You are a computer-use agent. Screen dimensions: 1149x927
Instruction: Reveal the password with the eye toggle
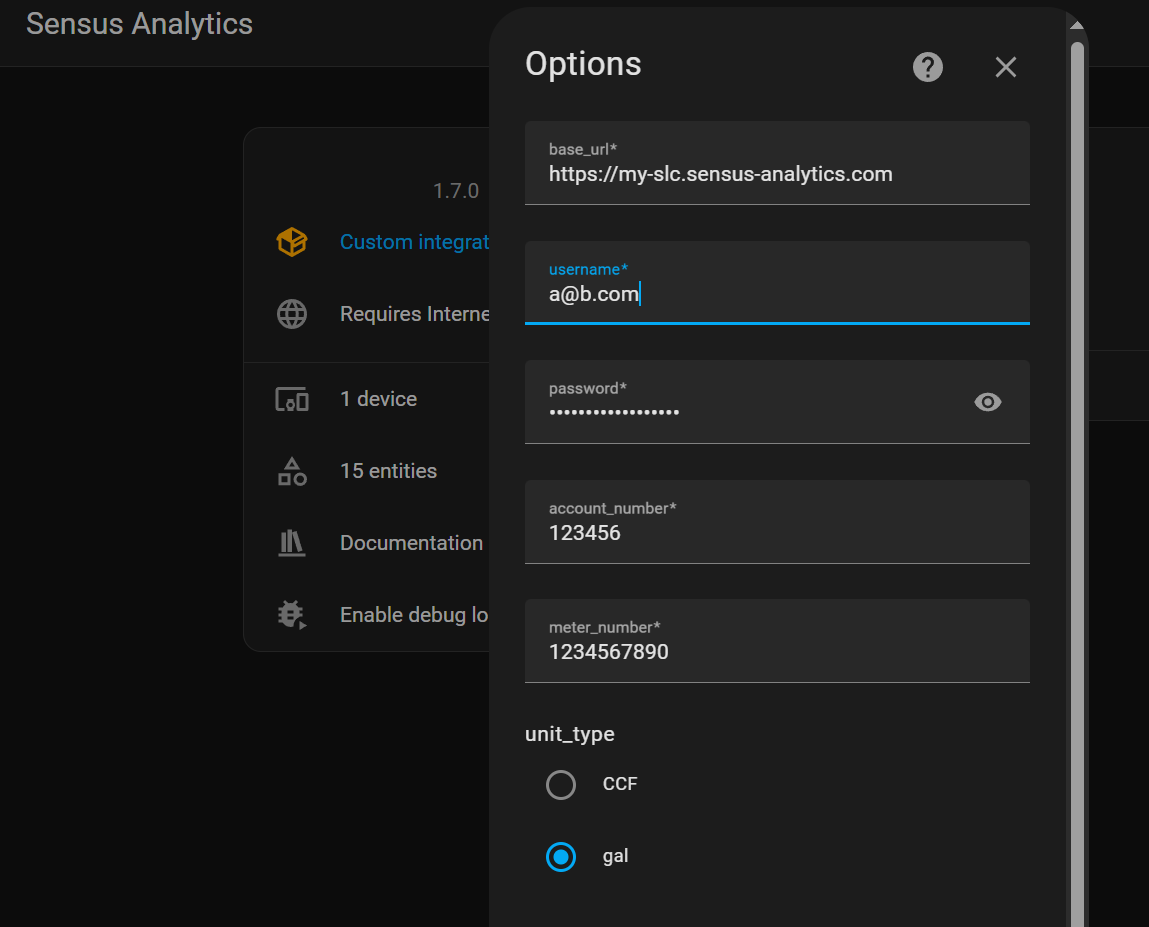[988, 402]
